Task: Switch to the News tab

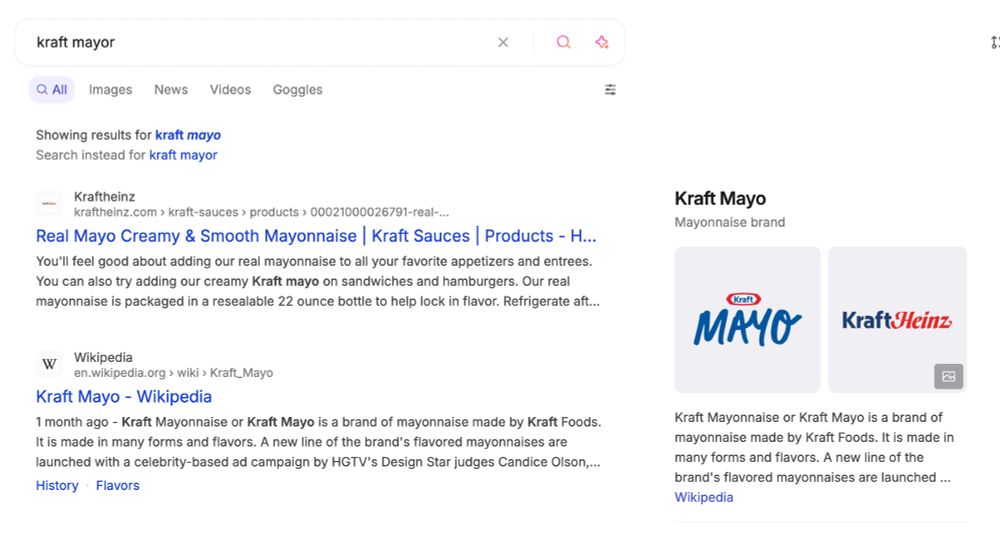Action: pos(171,90)
